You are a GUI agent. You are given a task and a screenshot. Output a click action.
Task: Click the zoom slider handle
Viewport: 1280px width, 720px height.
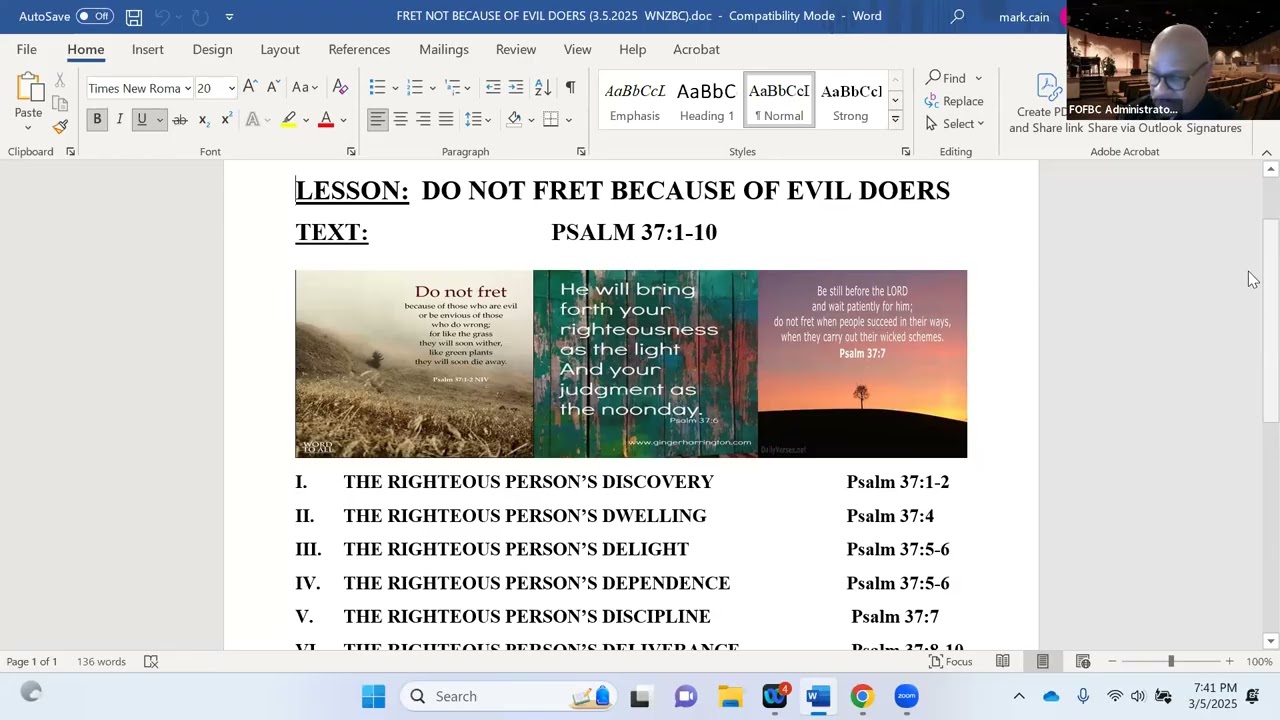(x=1170, y=661)
